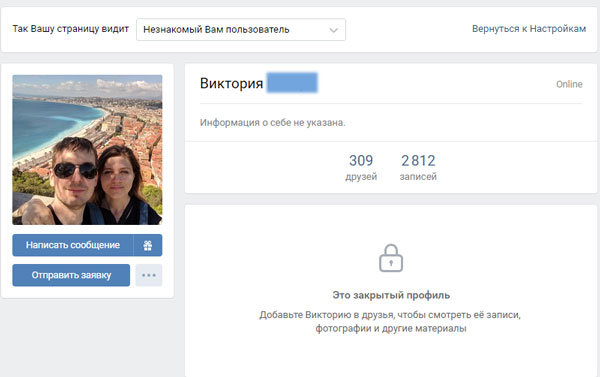
Task: Open the 2 812 записей posts counter
Action: pos(418,167)
